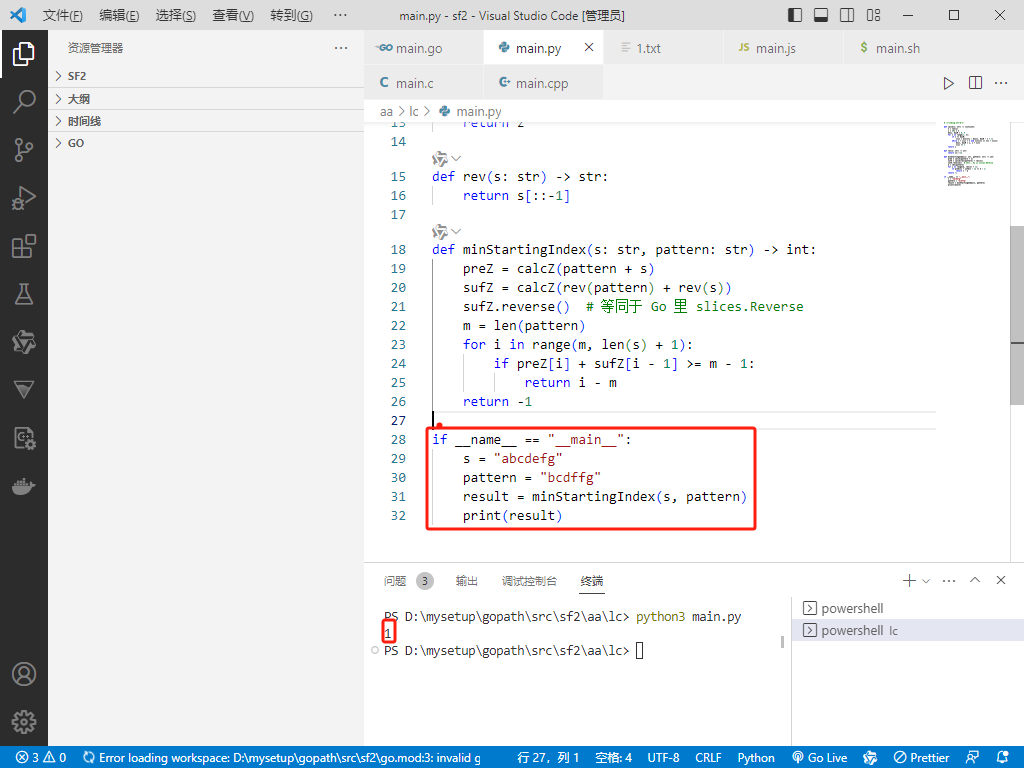Add a new terminal with plus icon
The width and height of the screenshot is (1024, 768).
tap(908, 581)
